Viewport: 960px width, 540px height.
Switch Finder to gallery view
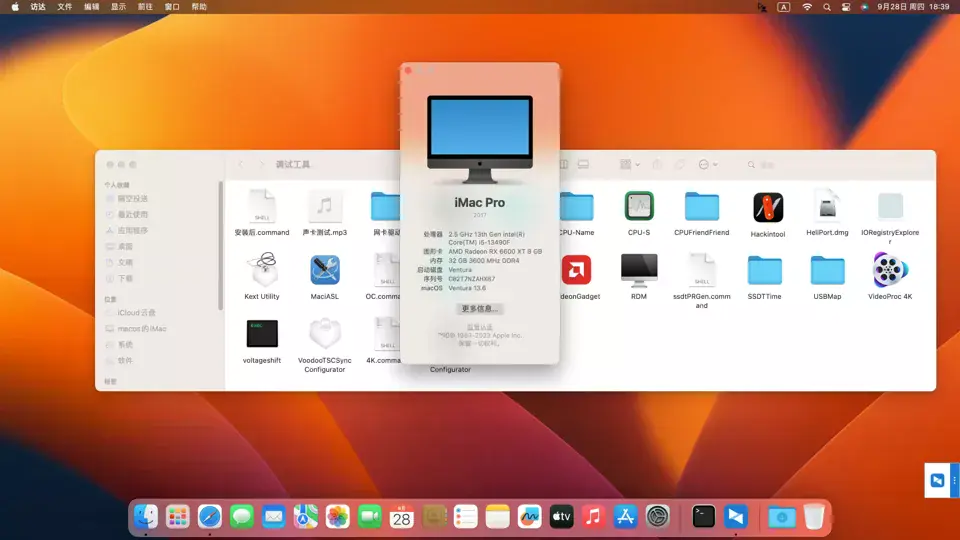(x=583, y=164)
